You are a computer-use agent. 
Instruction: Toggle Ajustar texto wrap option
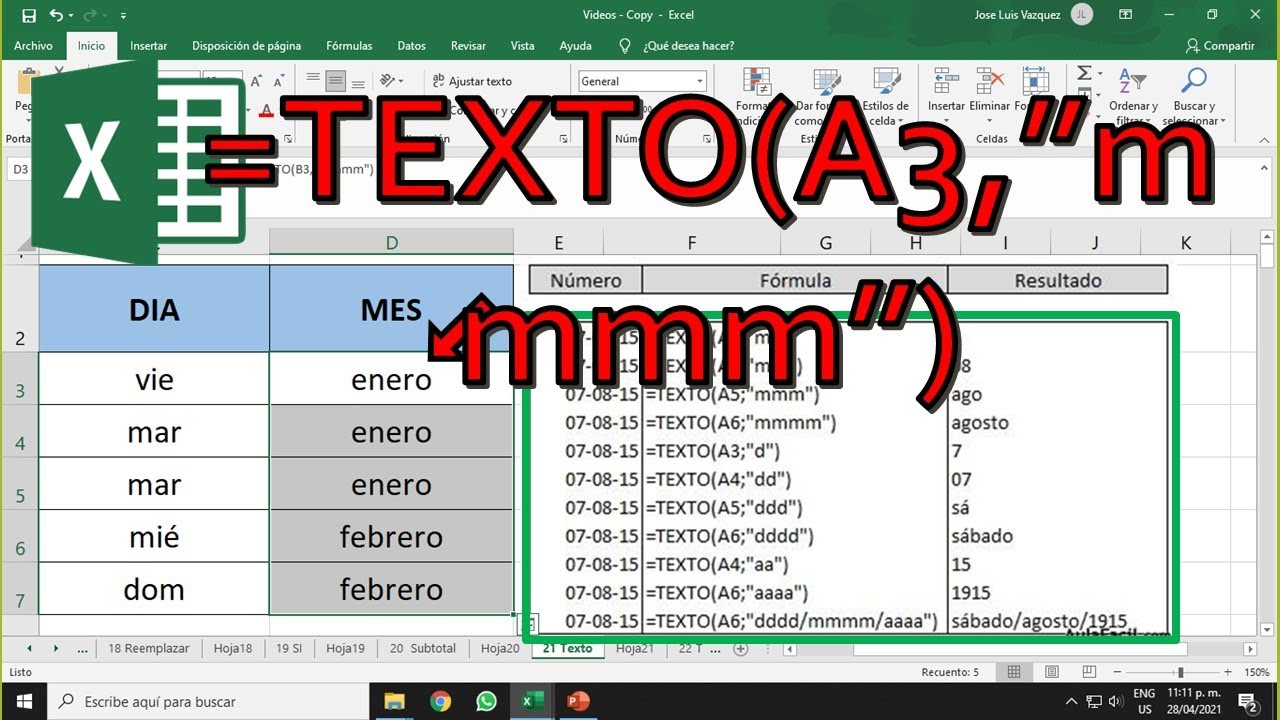click(472, 81)
